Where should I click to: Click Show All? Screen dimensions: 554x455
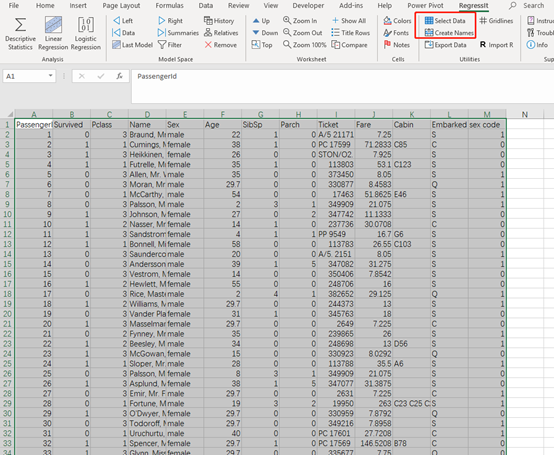click(349, 21)
